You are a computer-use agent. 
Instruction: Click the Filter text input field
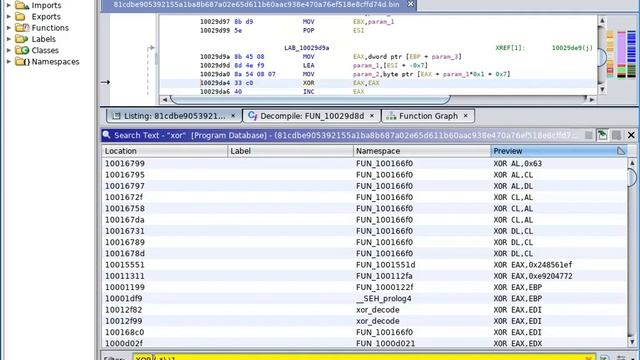click(x=363, y=358)
